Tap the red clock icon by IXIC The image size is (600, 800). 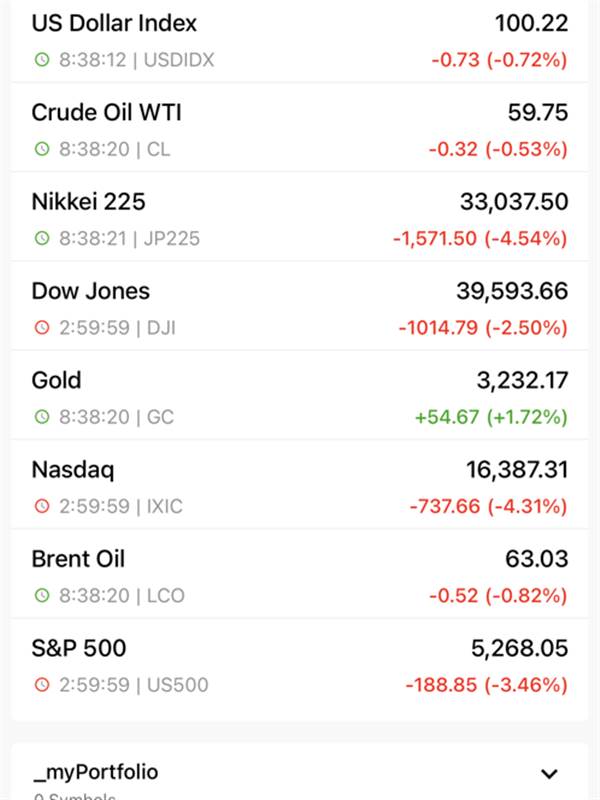[x=42, y=506]
